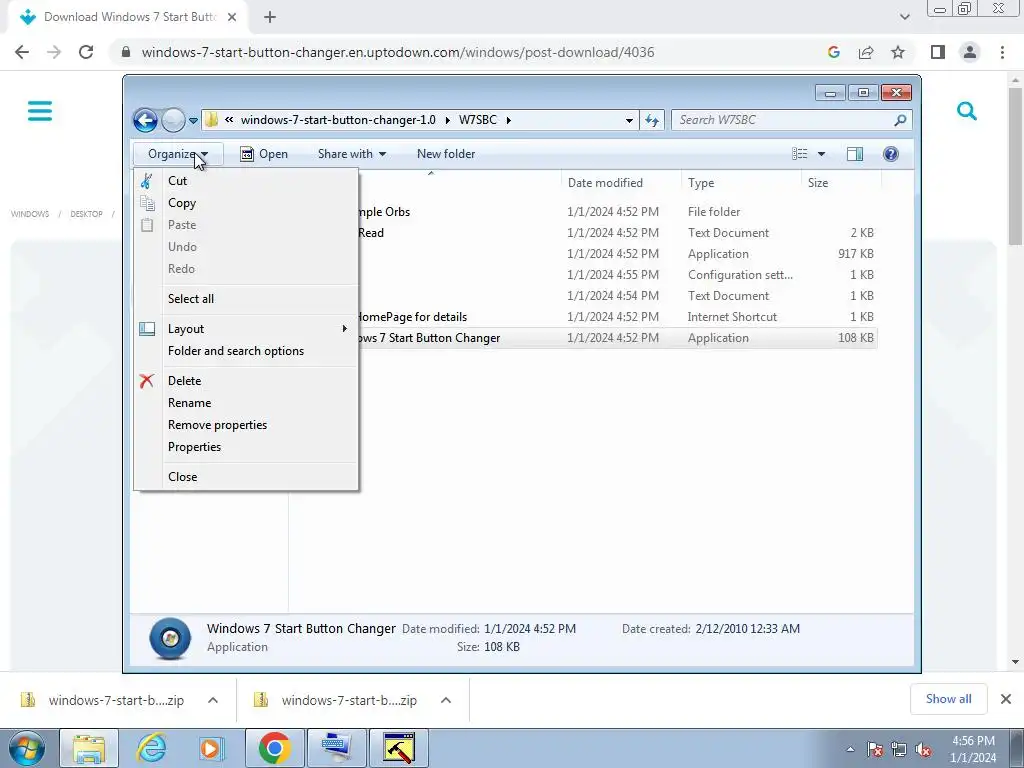
Task: Expand the Layout submenu
Action: [x=246, y=329]
